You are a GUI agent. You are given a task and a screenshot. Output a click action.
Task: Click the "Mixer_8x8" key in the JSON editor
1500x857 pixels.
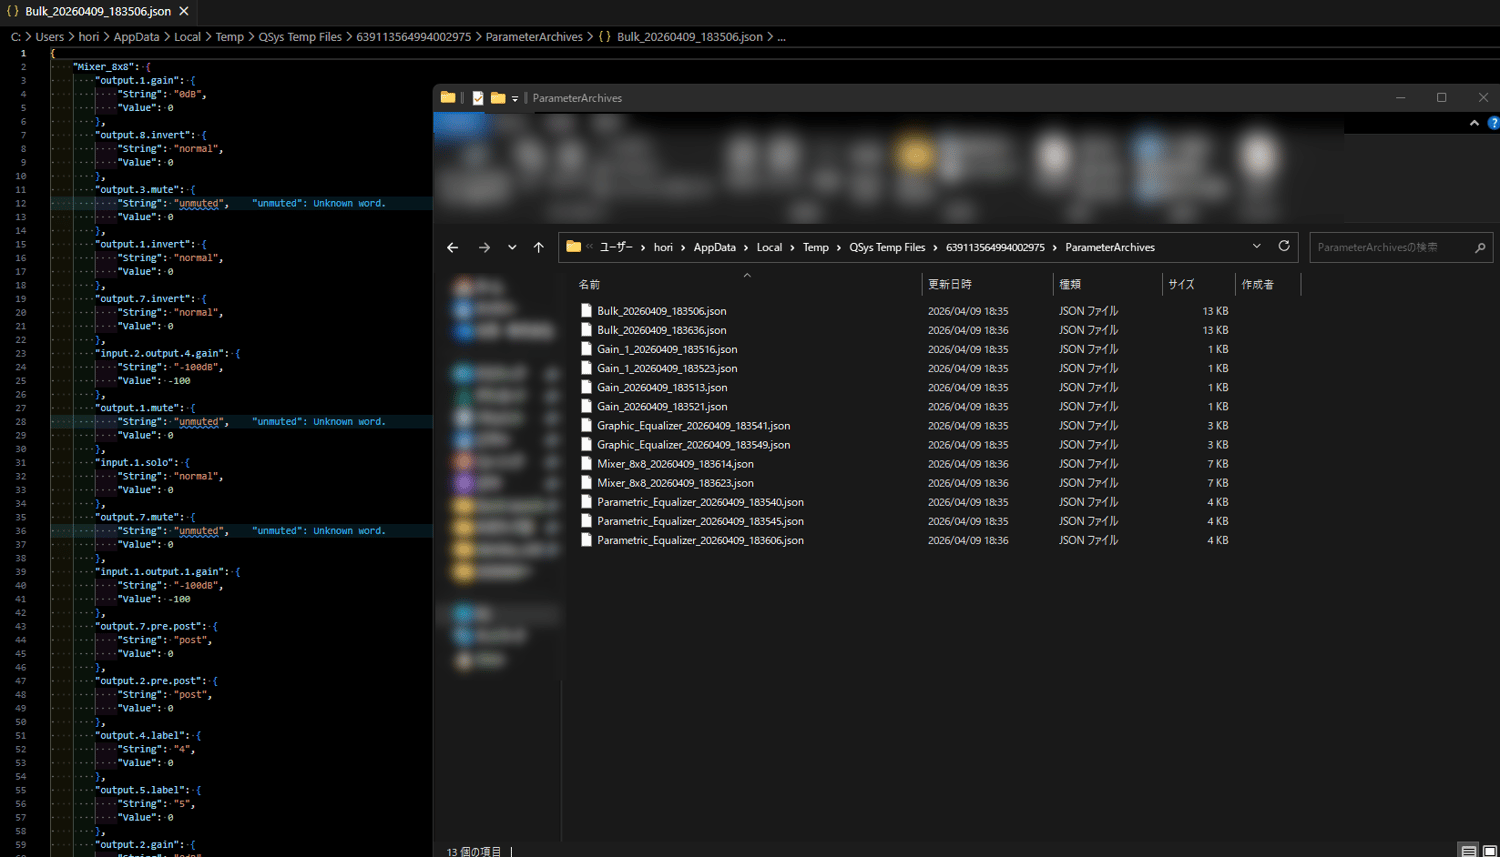(104, 67)
